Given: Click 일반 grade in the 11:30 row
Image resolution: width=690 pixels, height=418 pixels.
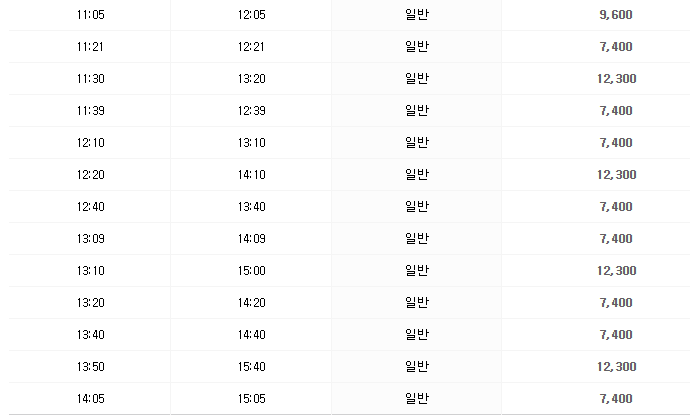Looking at the screenshot, I should click(416, 79).
